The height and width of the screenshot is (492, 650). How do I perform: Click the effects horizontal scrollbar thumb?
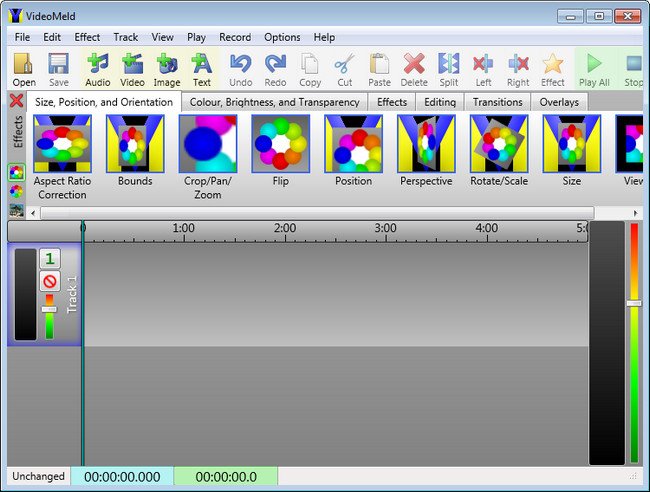tap(317, 213)
